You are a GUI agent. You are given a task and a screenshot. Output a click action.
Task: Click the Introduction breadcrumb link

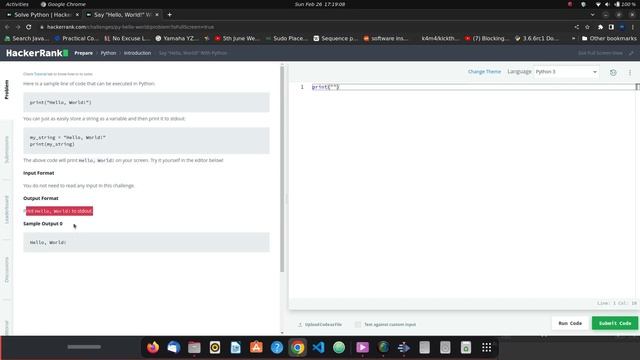pos(137,53)
